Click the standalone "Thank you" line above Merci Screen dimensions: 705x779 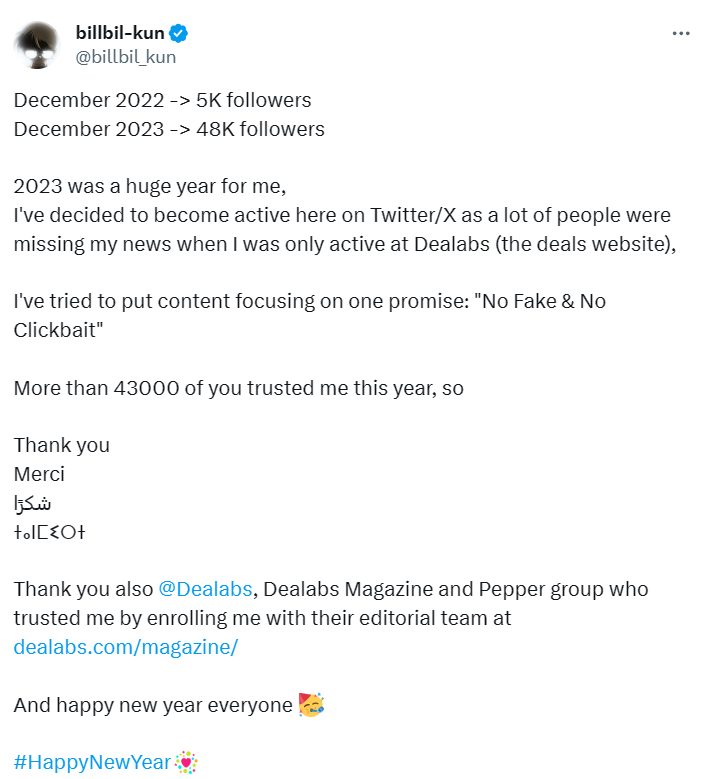62,446
